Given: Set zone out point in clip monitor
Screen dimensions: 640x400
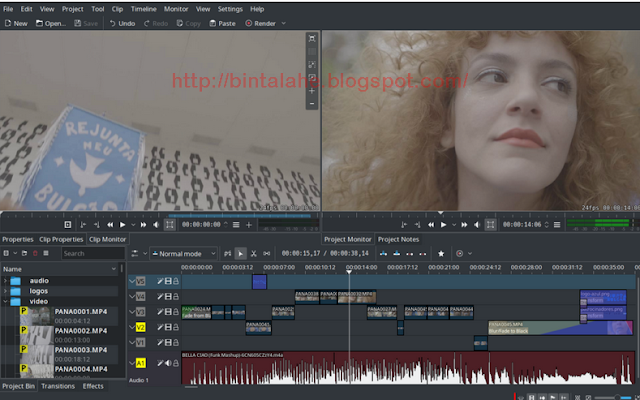Looking at the screenshot, I should click(96, 224).
